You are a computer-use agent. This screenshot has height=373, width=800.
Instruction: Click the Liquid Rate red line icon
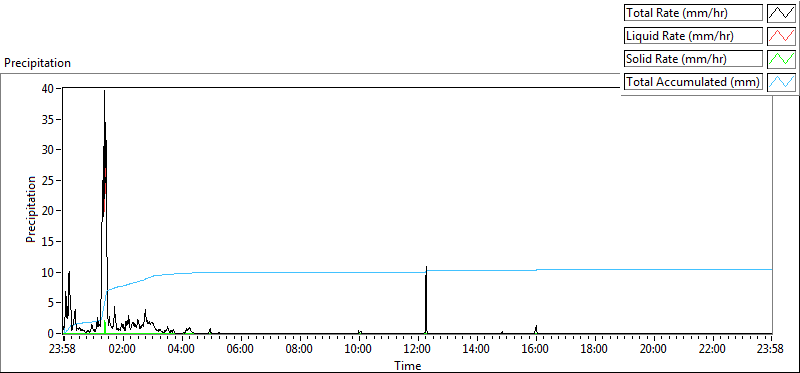click(782, 36)
